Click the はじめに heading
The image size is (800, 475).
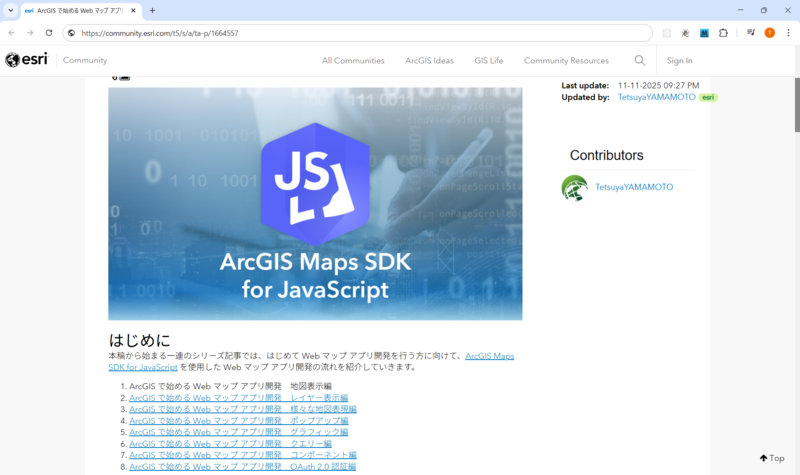point(139,340)
